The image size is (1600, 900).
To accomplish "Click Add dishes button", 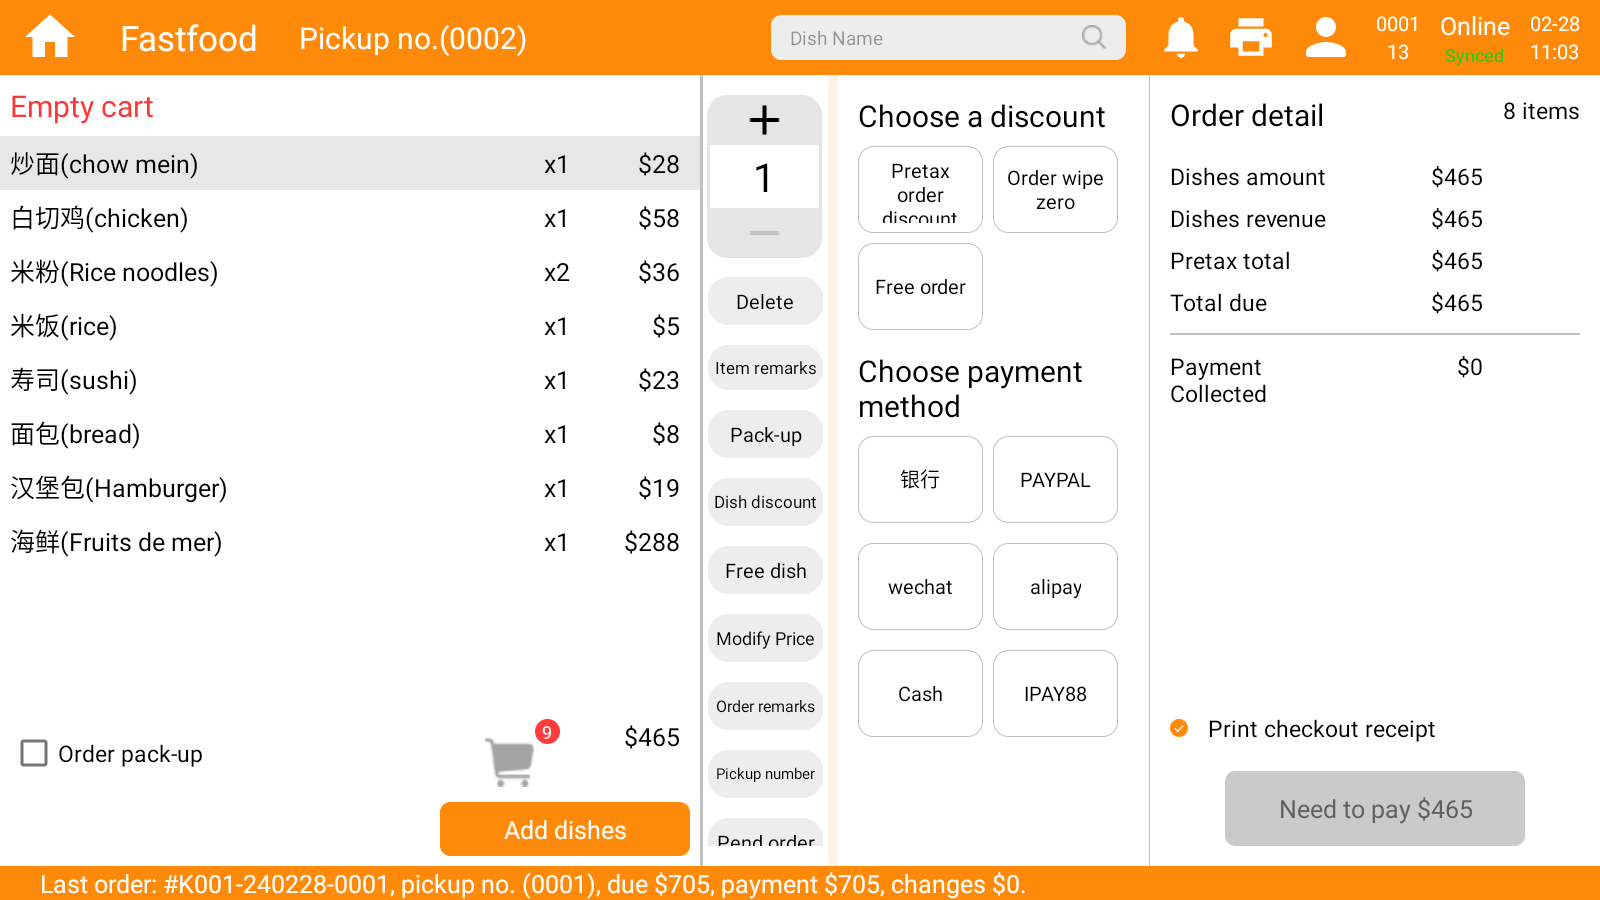I will (565, 829).
